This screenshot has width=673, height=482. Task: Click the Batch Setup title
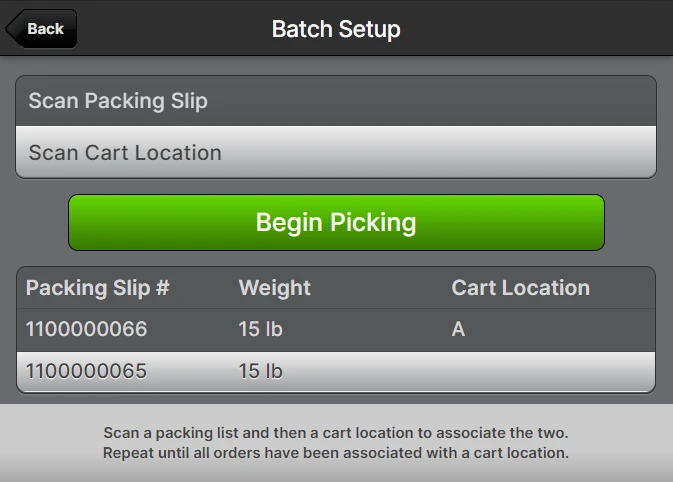click(x=336, y=29)
